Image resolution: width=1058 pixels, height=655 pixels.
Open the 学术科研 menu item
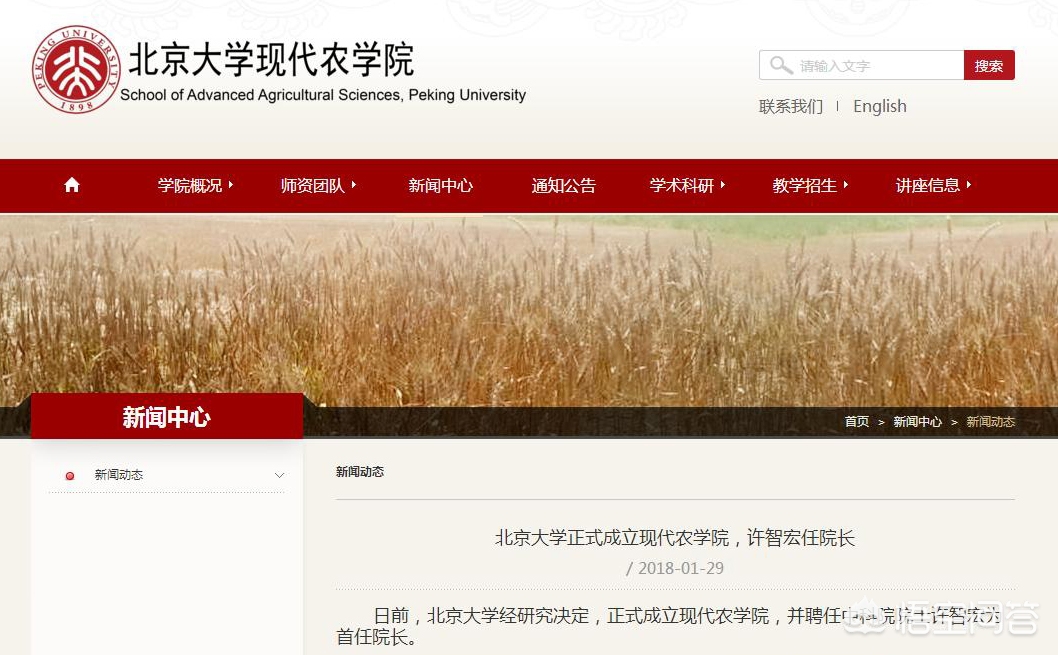click(x=681, y=185)
